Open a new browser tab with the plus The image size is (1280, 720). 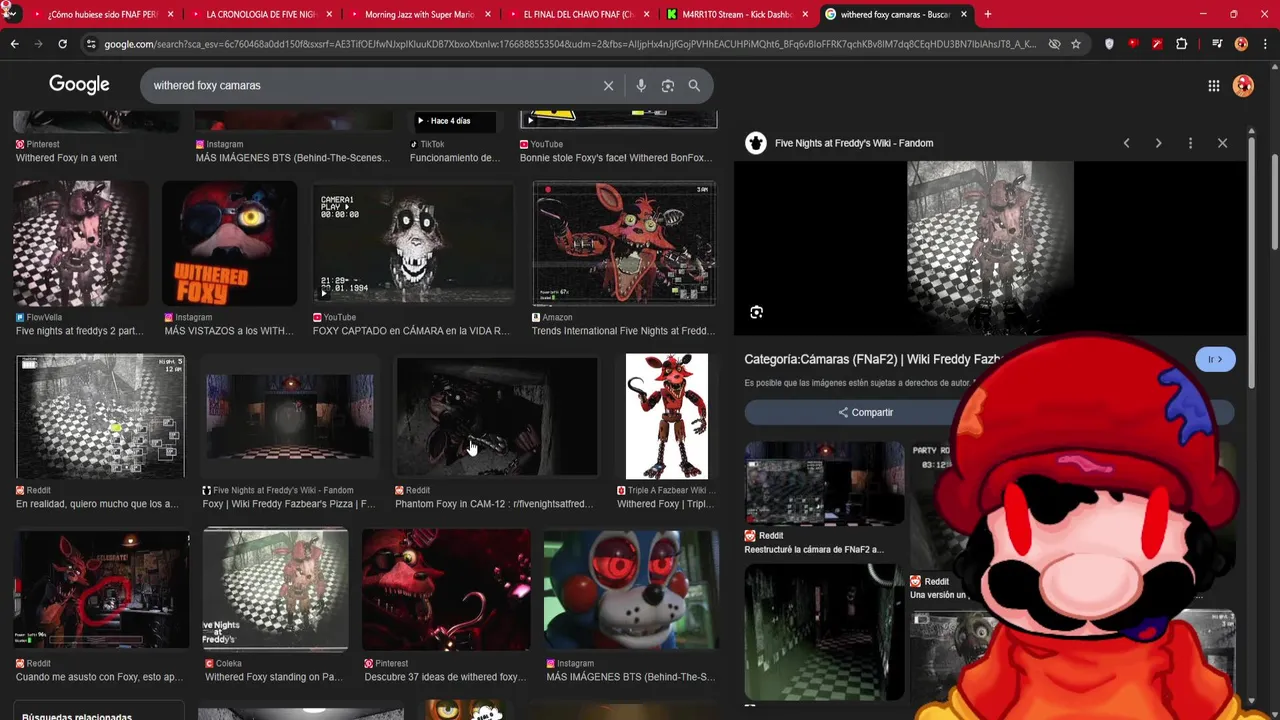987,14
